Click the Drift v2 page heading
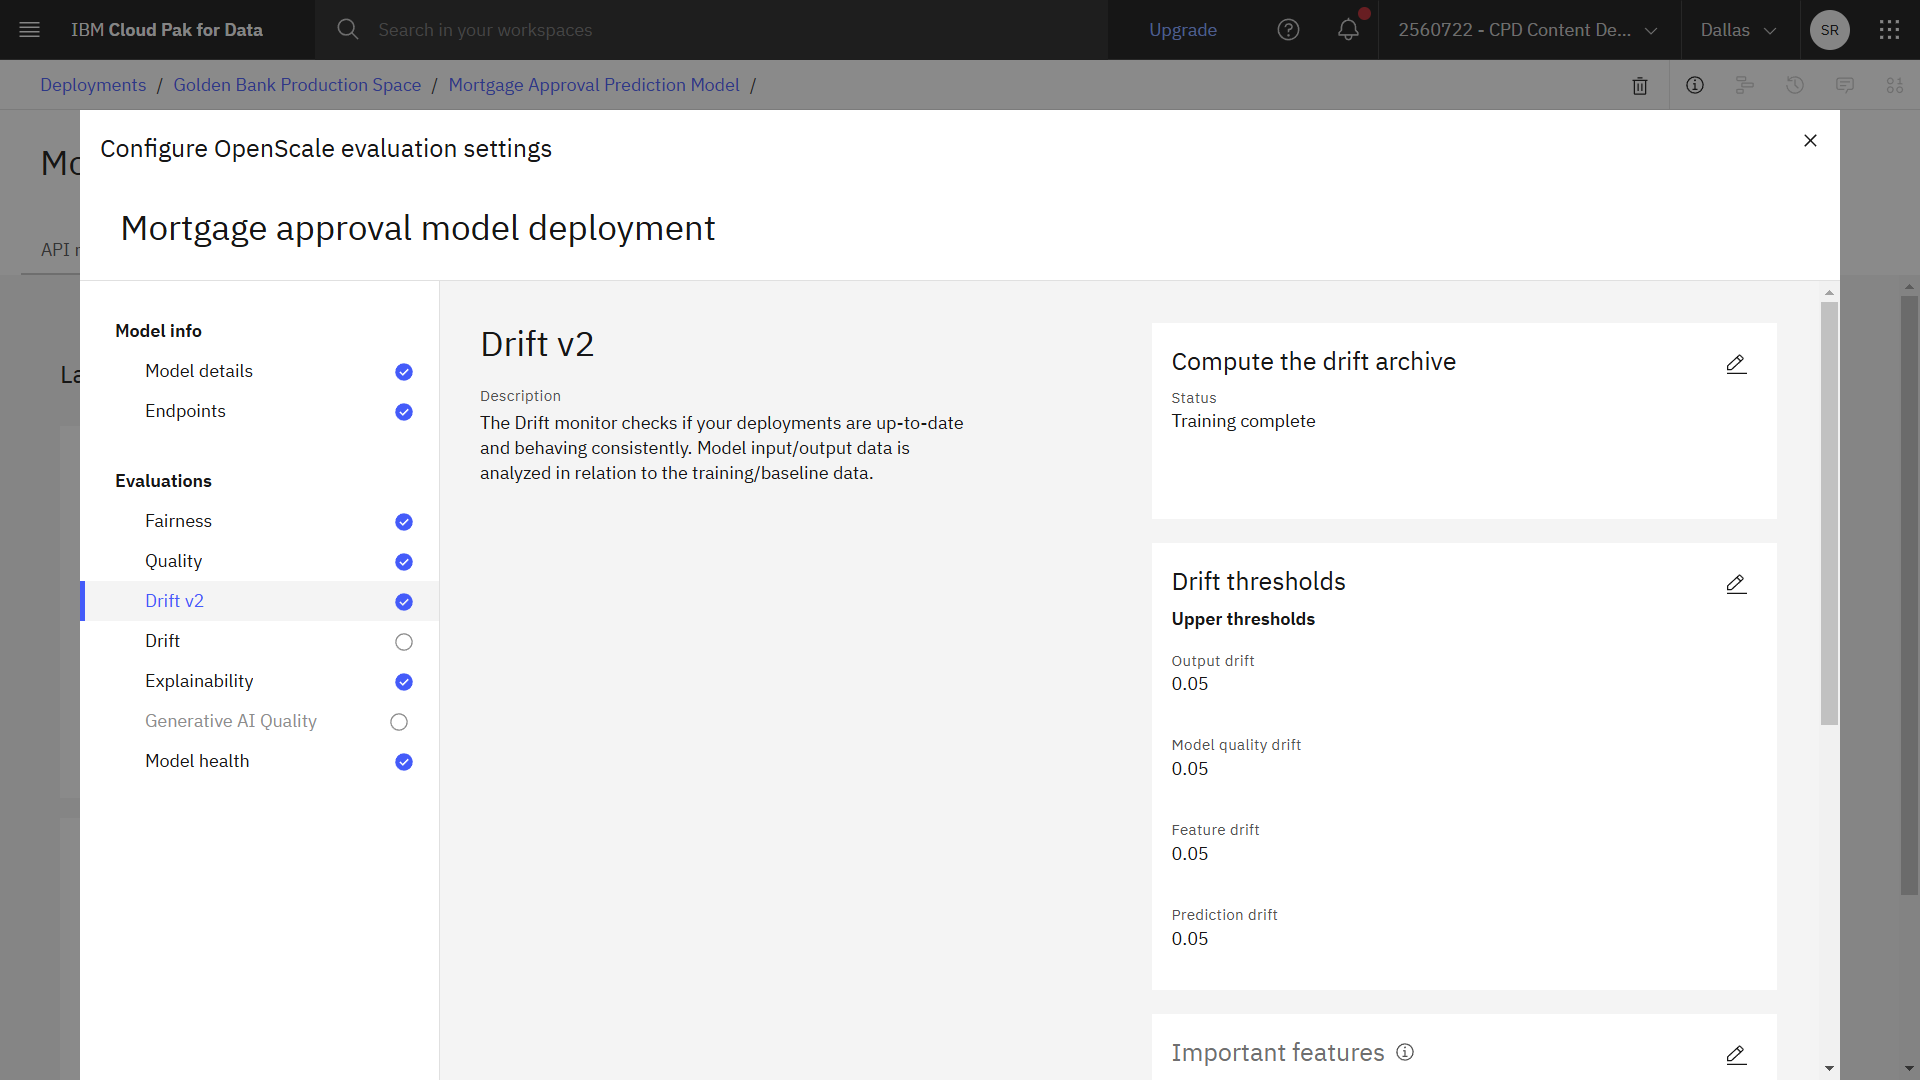This screenshot has height=1080, width=1920. tap(537, 344)
